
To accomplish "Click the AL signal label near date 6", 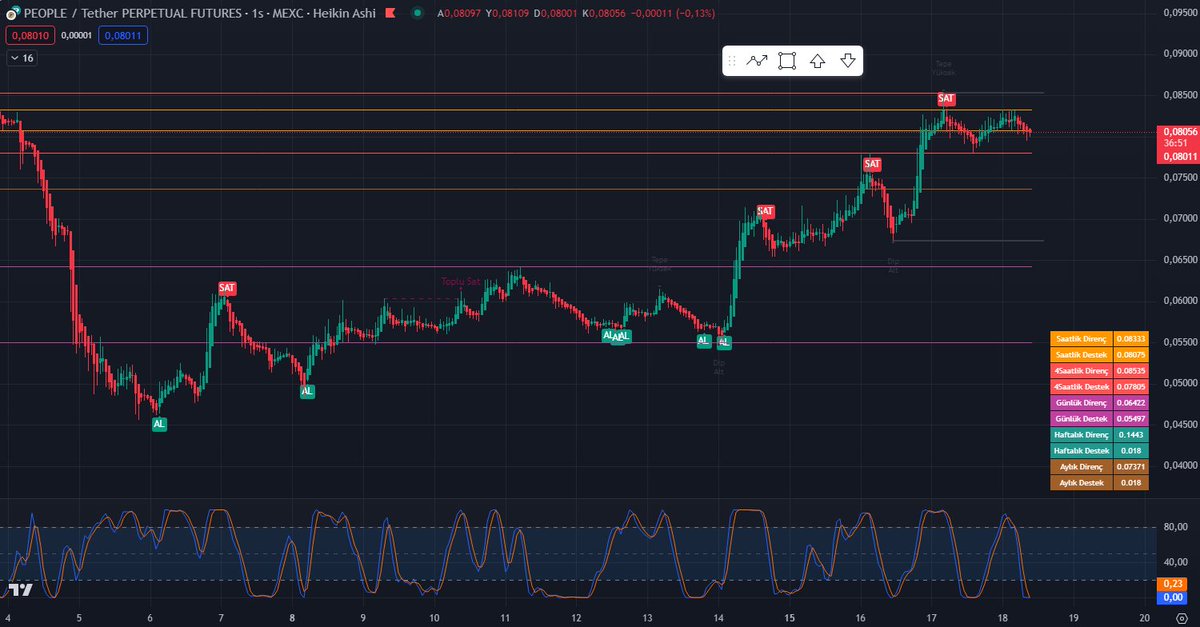I will (x=159, y=424).
